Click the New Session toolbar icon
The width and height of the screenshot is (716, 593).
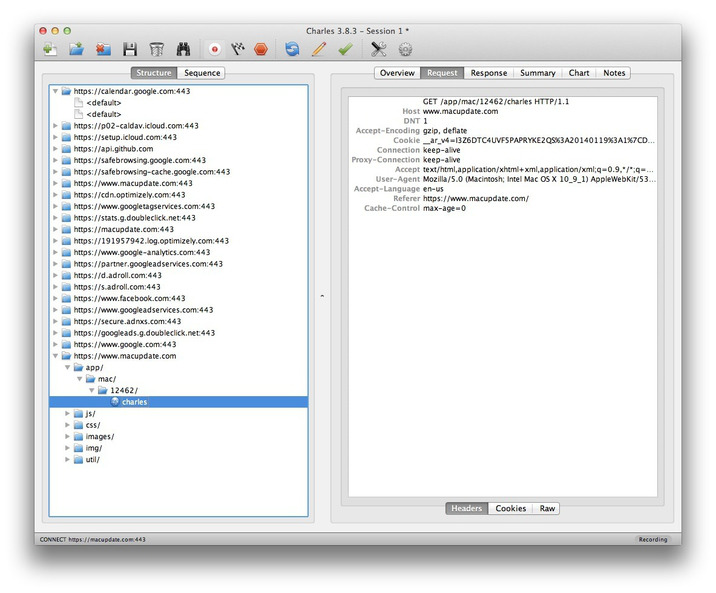pos(50,48)
